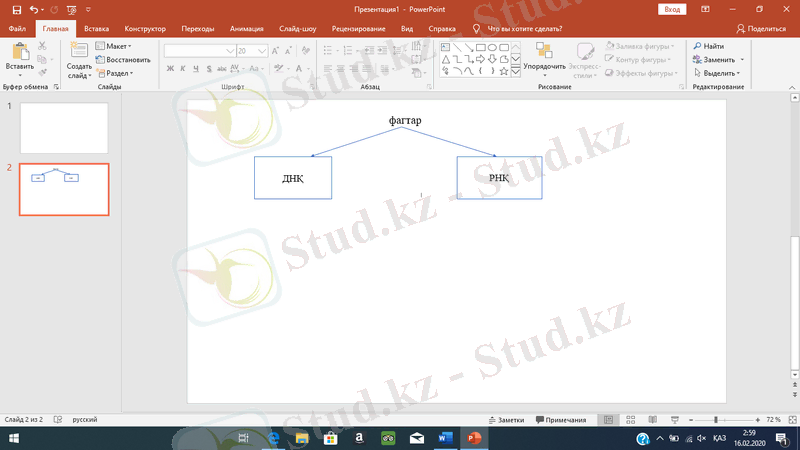The width and height of the screenshot is (800, 450).
Task: Toggle left text alignment
Action: 328,68
